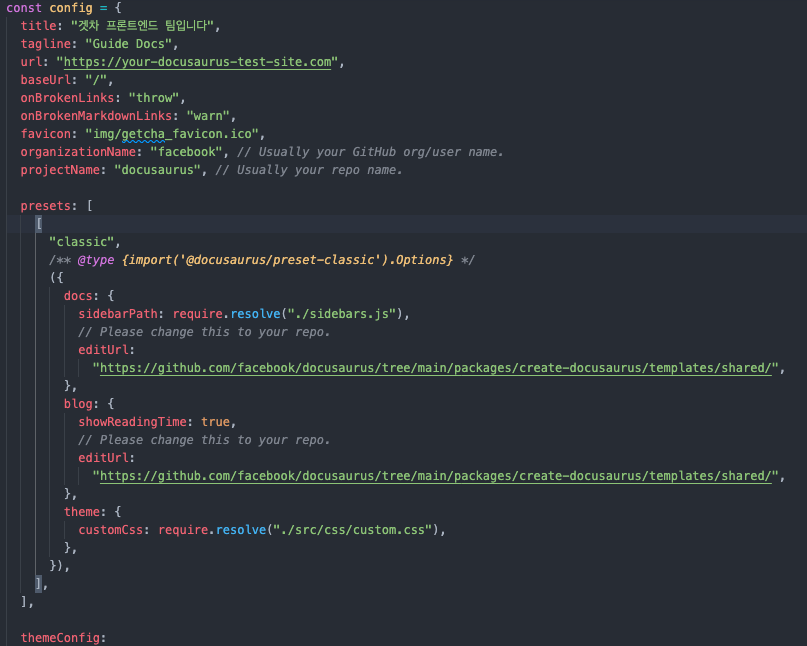807x646 pixels.
Task: Open the your-docusaurus-test-site.com URL link
Action: click(x=198, y=62)
